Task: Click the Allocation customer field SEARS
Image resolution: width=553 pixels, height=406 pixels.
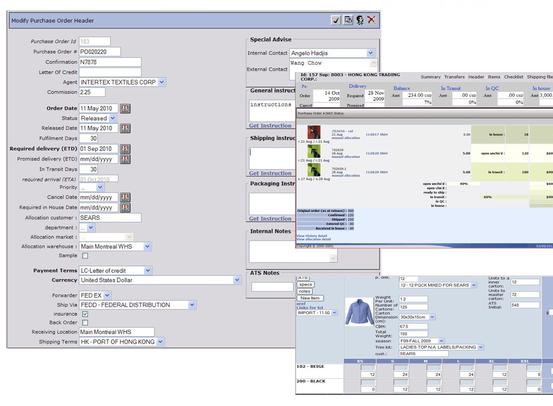Action: pos(110,218)
